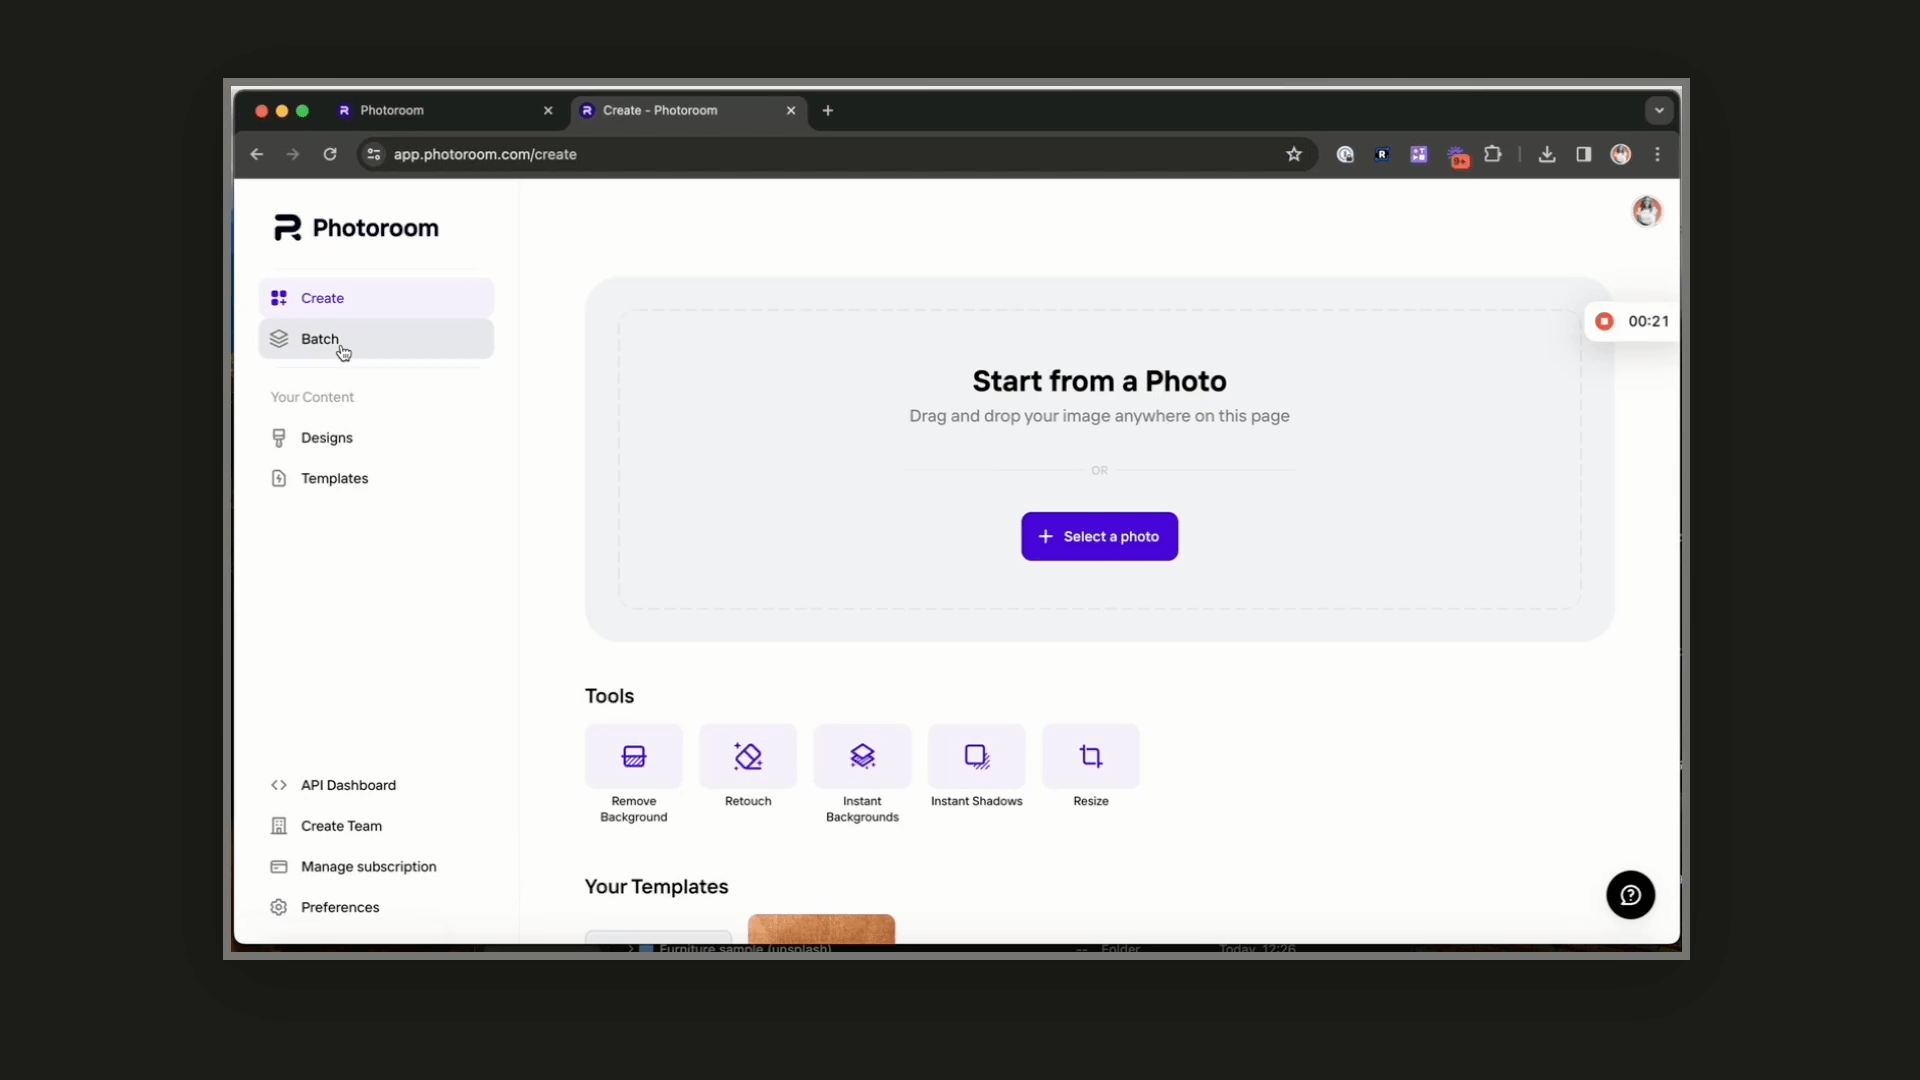This screenshot has width=1920, height=1080.
Task: Click the first extension icon beside bookmark star
Action: [1345, 154]
